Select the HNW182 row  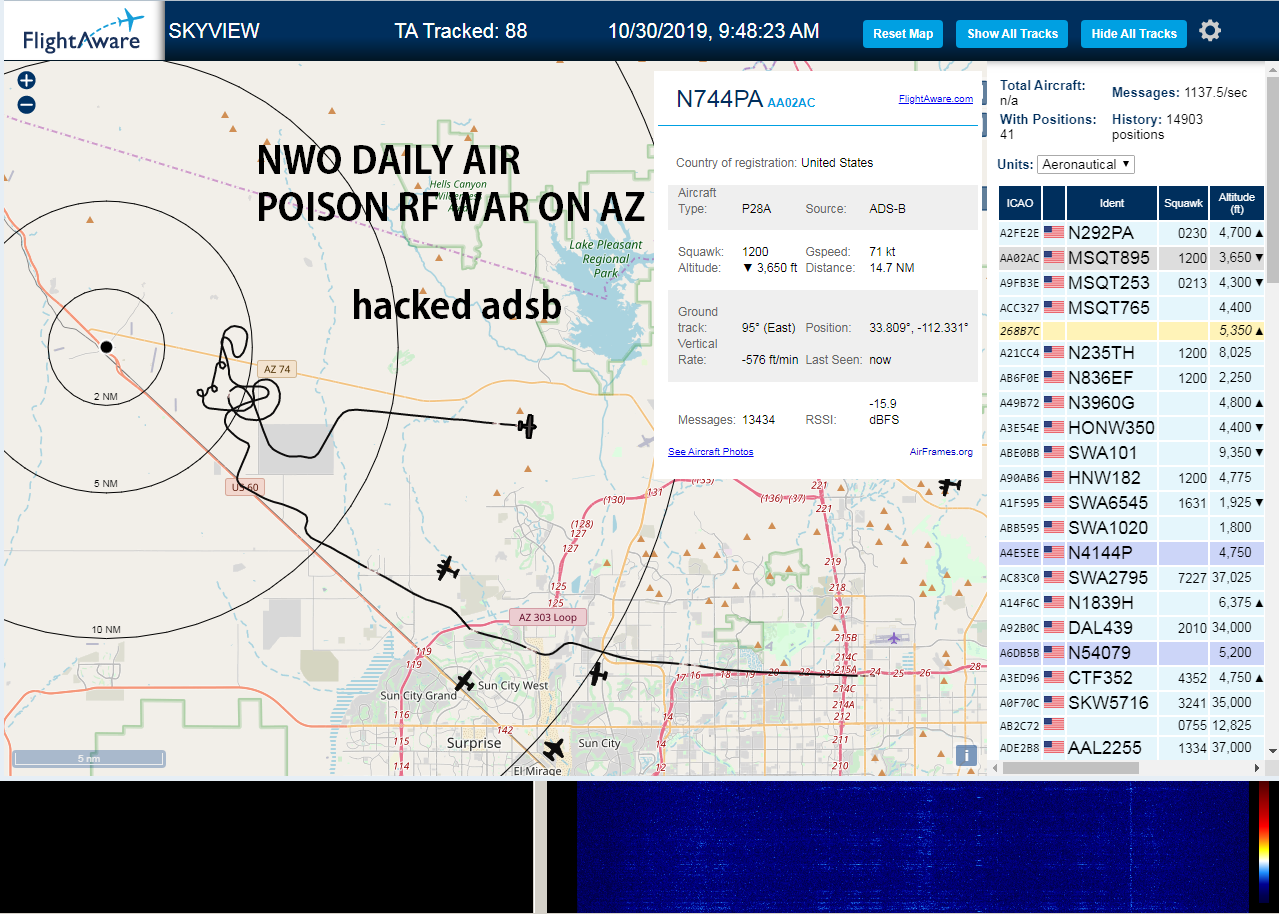(x=1132, y=478)
